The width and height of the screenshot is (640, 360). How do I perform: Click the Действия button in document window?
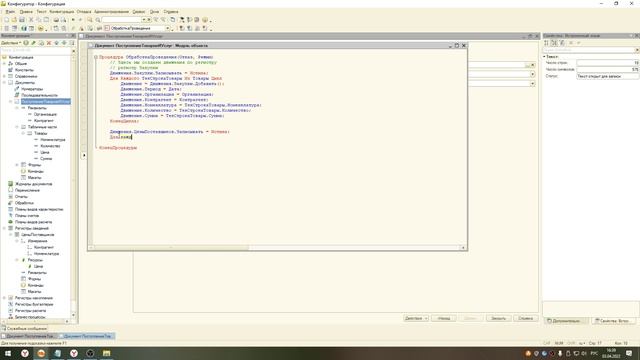pos(416,318)
